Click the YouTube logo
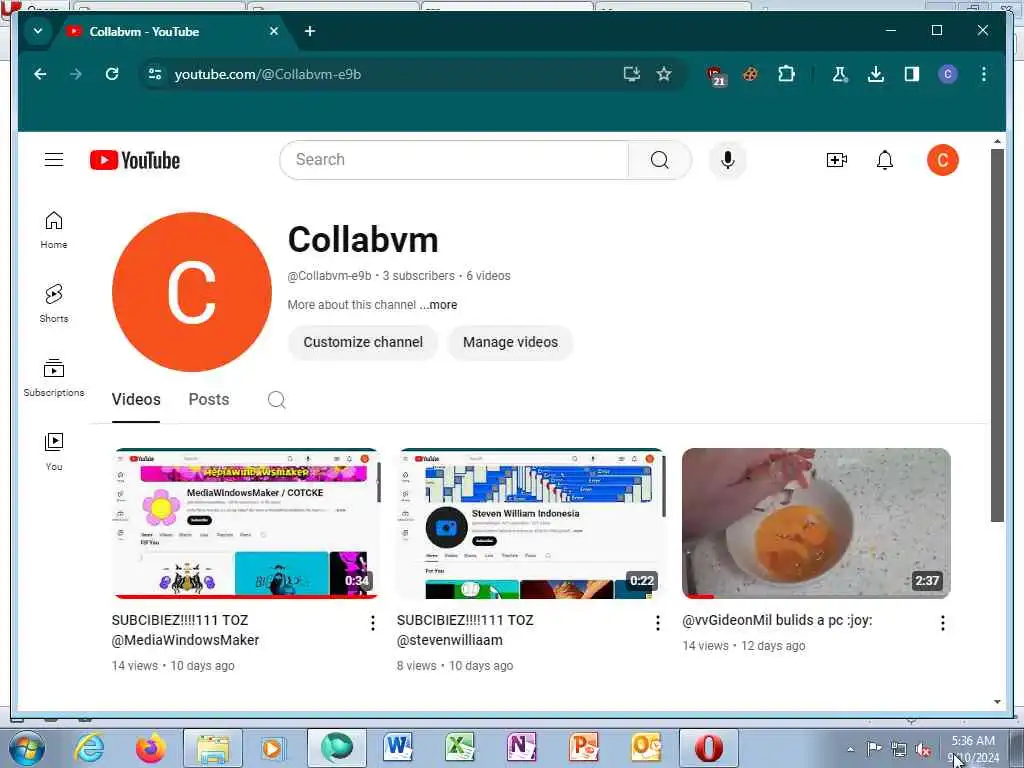The image size is (1024, 768). tap(135, 160)
